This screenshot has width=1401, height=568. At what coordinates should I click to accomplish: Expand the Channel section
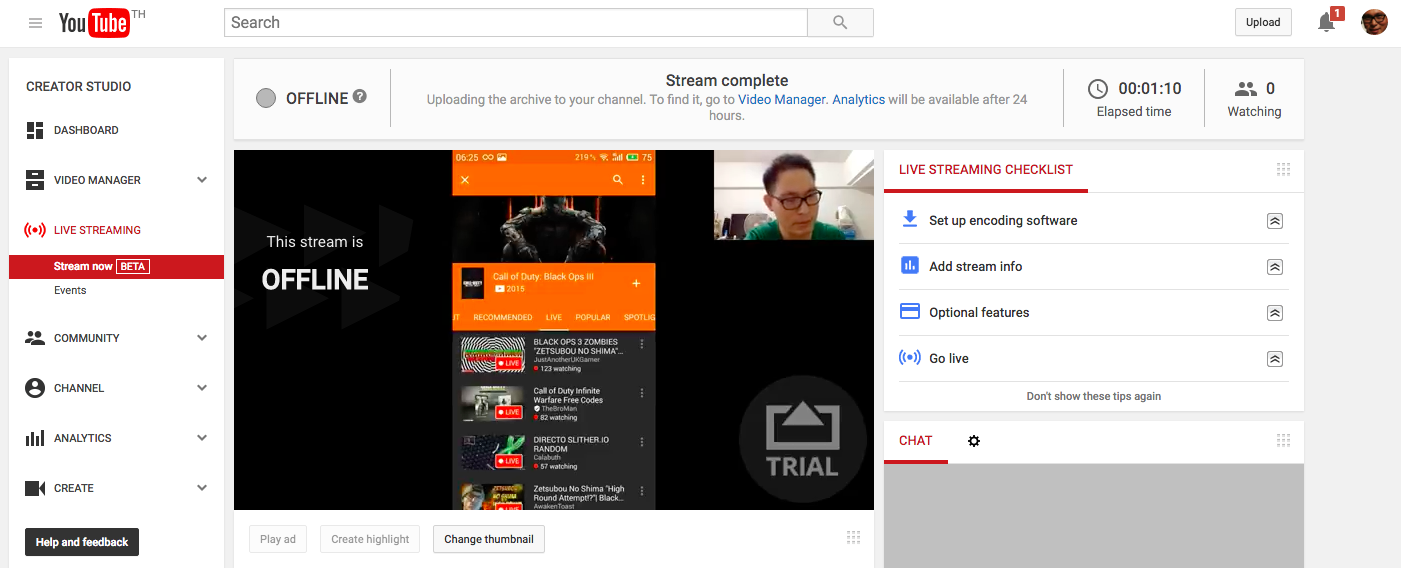[202, 388]
